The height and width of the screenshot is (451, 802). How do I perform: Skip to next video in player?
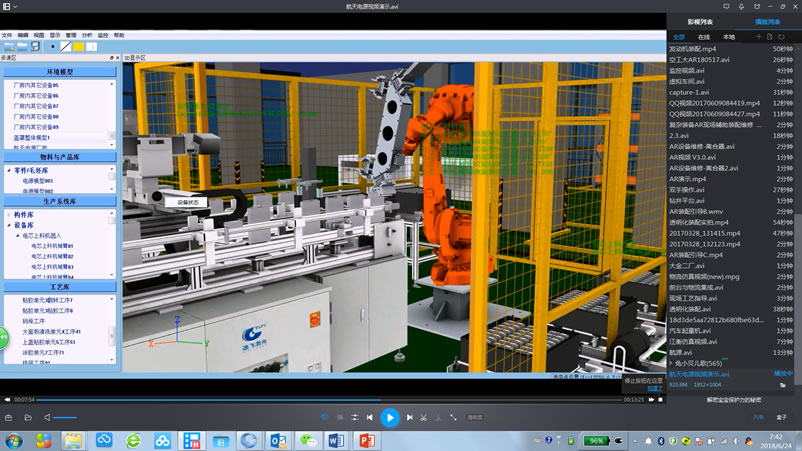tap(411, 417)
